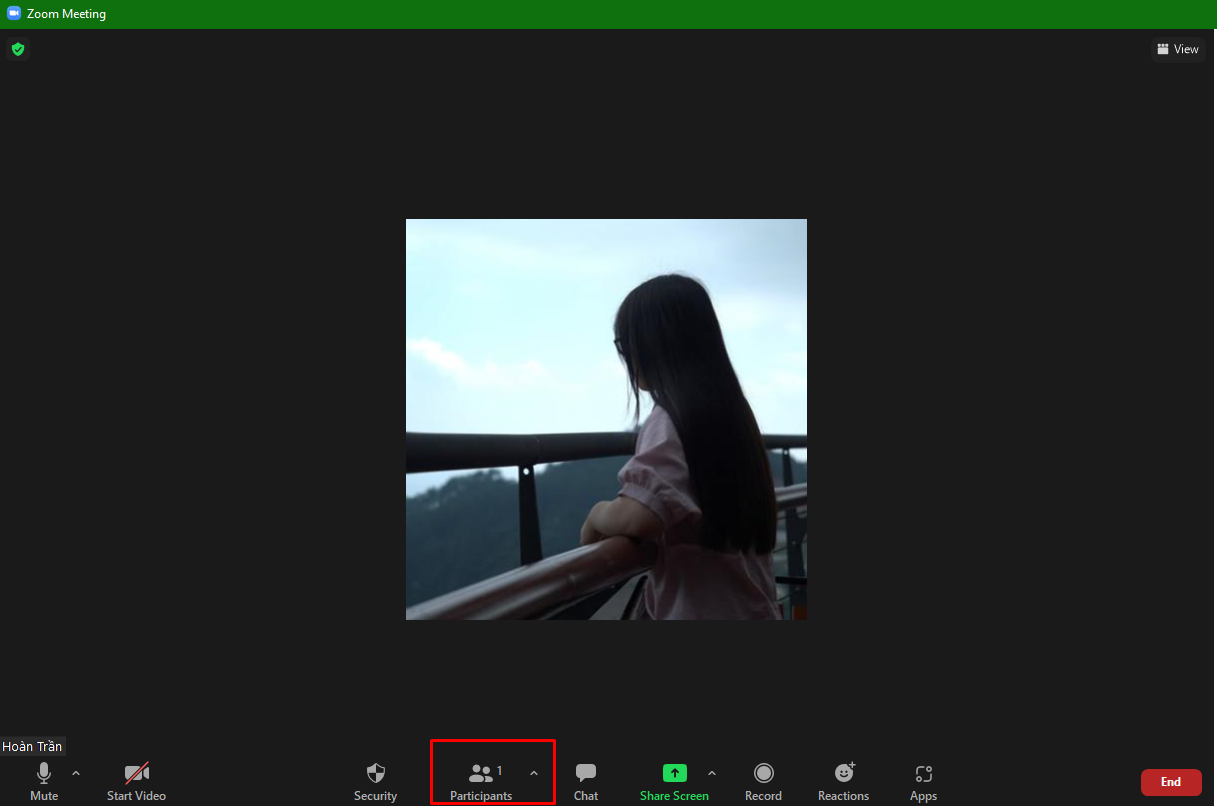Viewport: 1217px width, 806px height.
Task: Expand audio settings next to Mute
Action: coord(76,773)
